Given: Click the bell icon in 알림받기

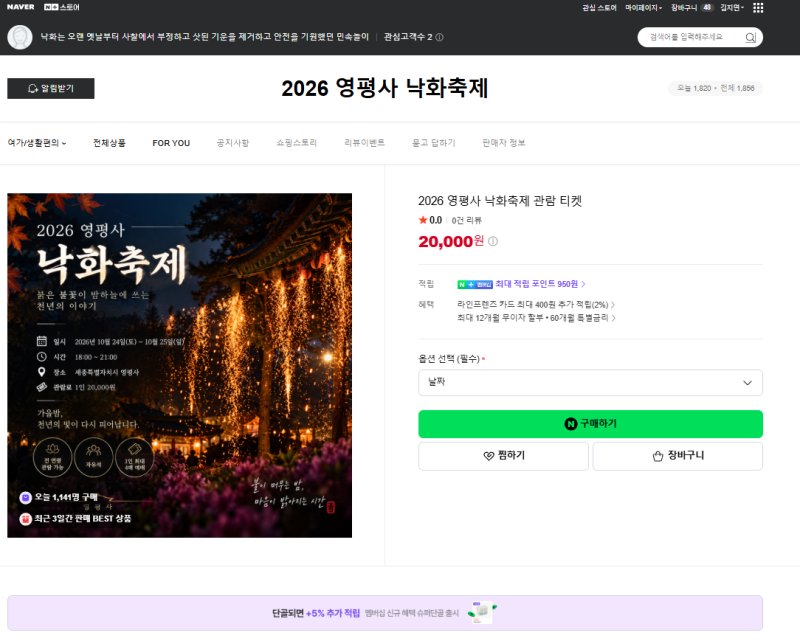Looking at the screenshot, I should tap(33, 88).
